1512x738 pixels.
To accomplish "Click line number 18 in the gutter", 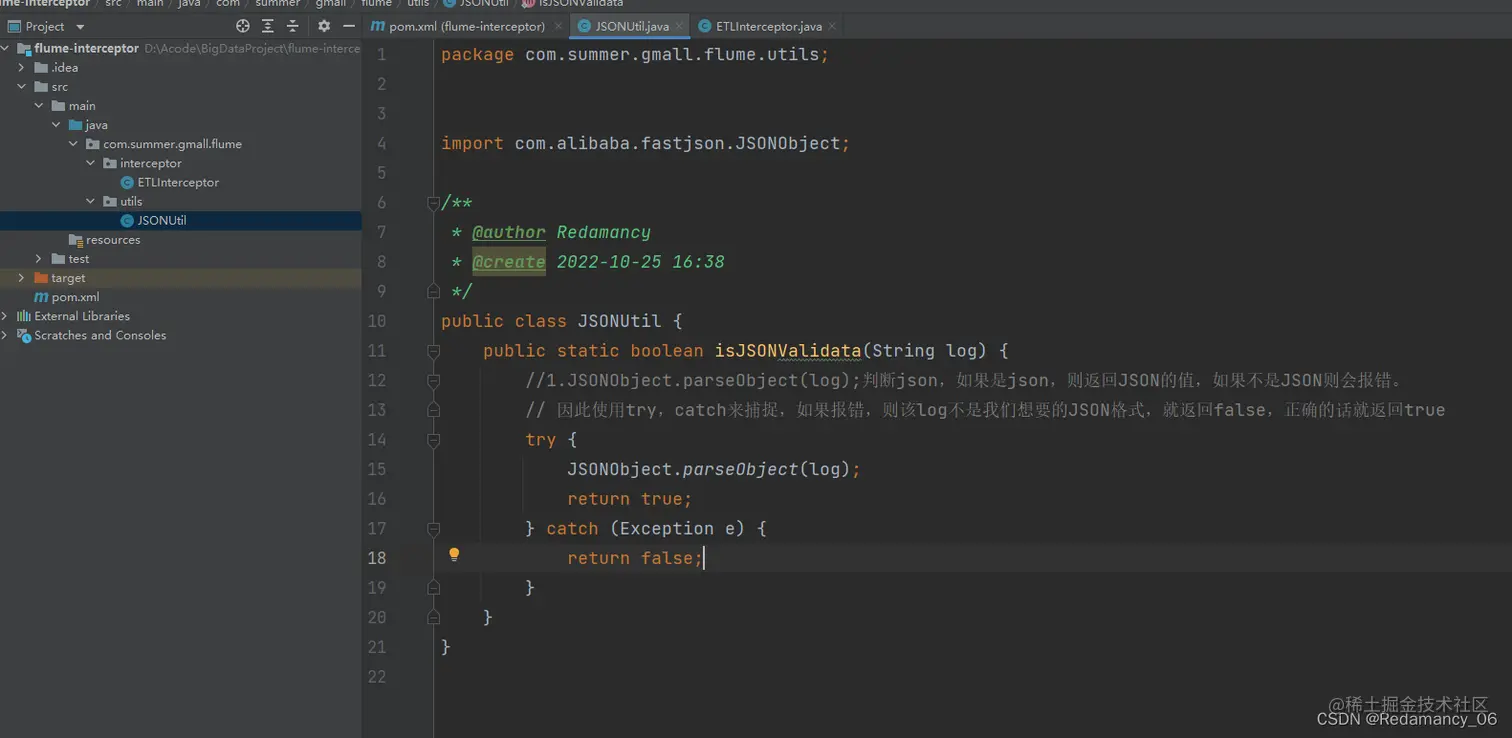I will [x=377, y=558].
